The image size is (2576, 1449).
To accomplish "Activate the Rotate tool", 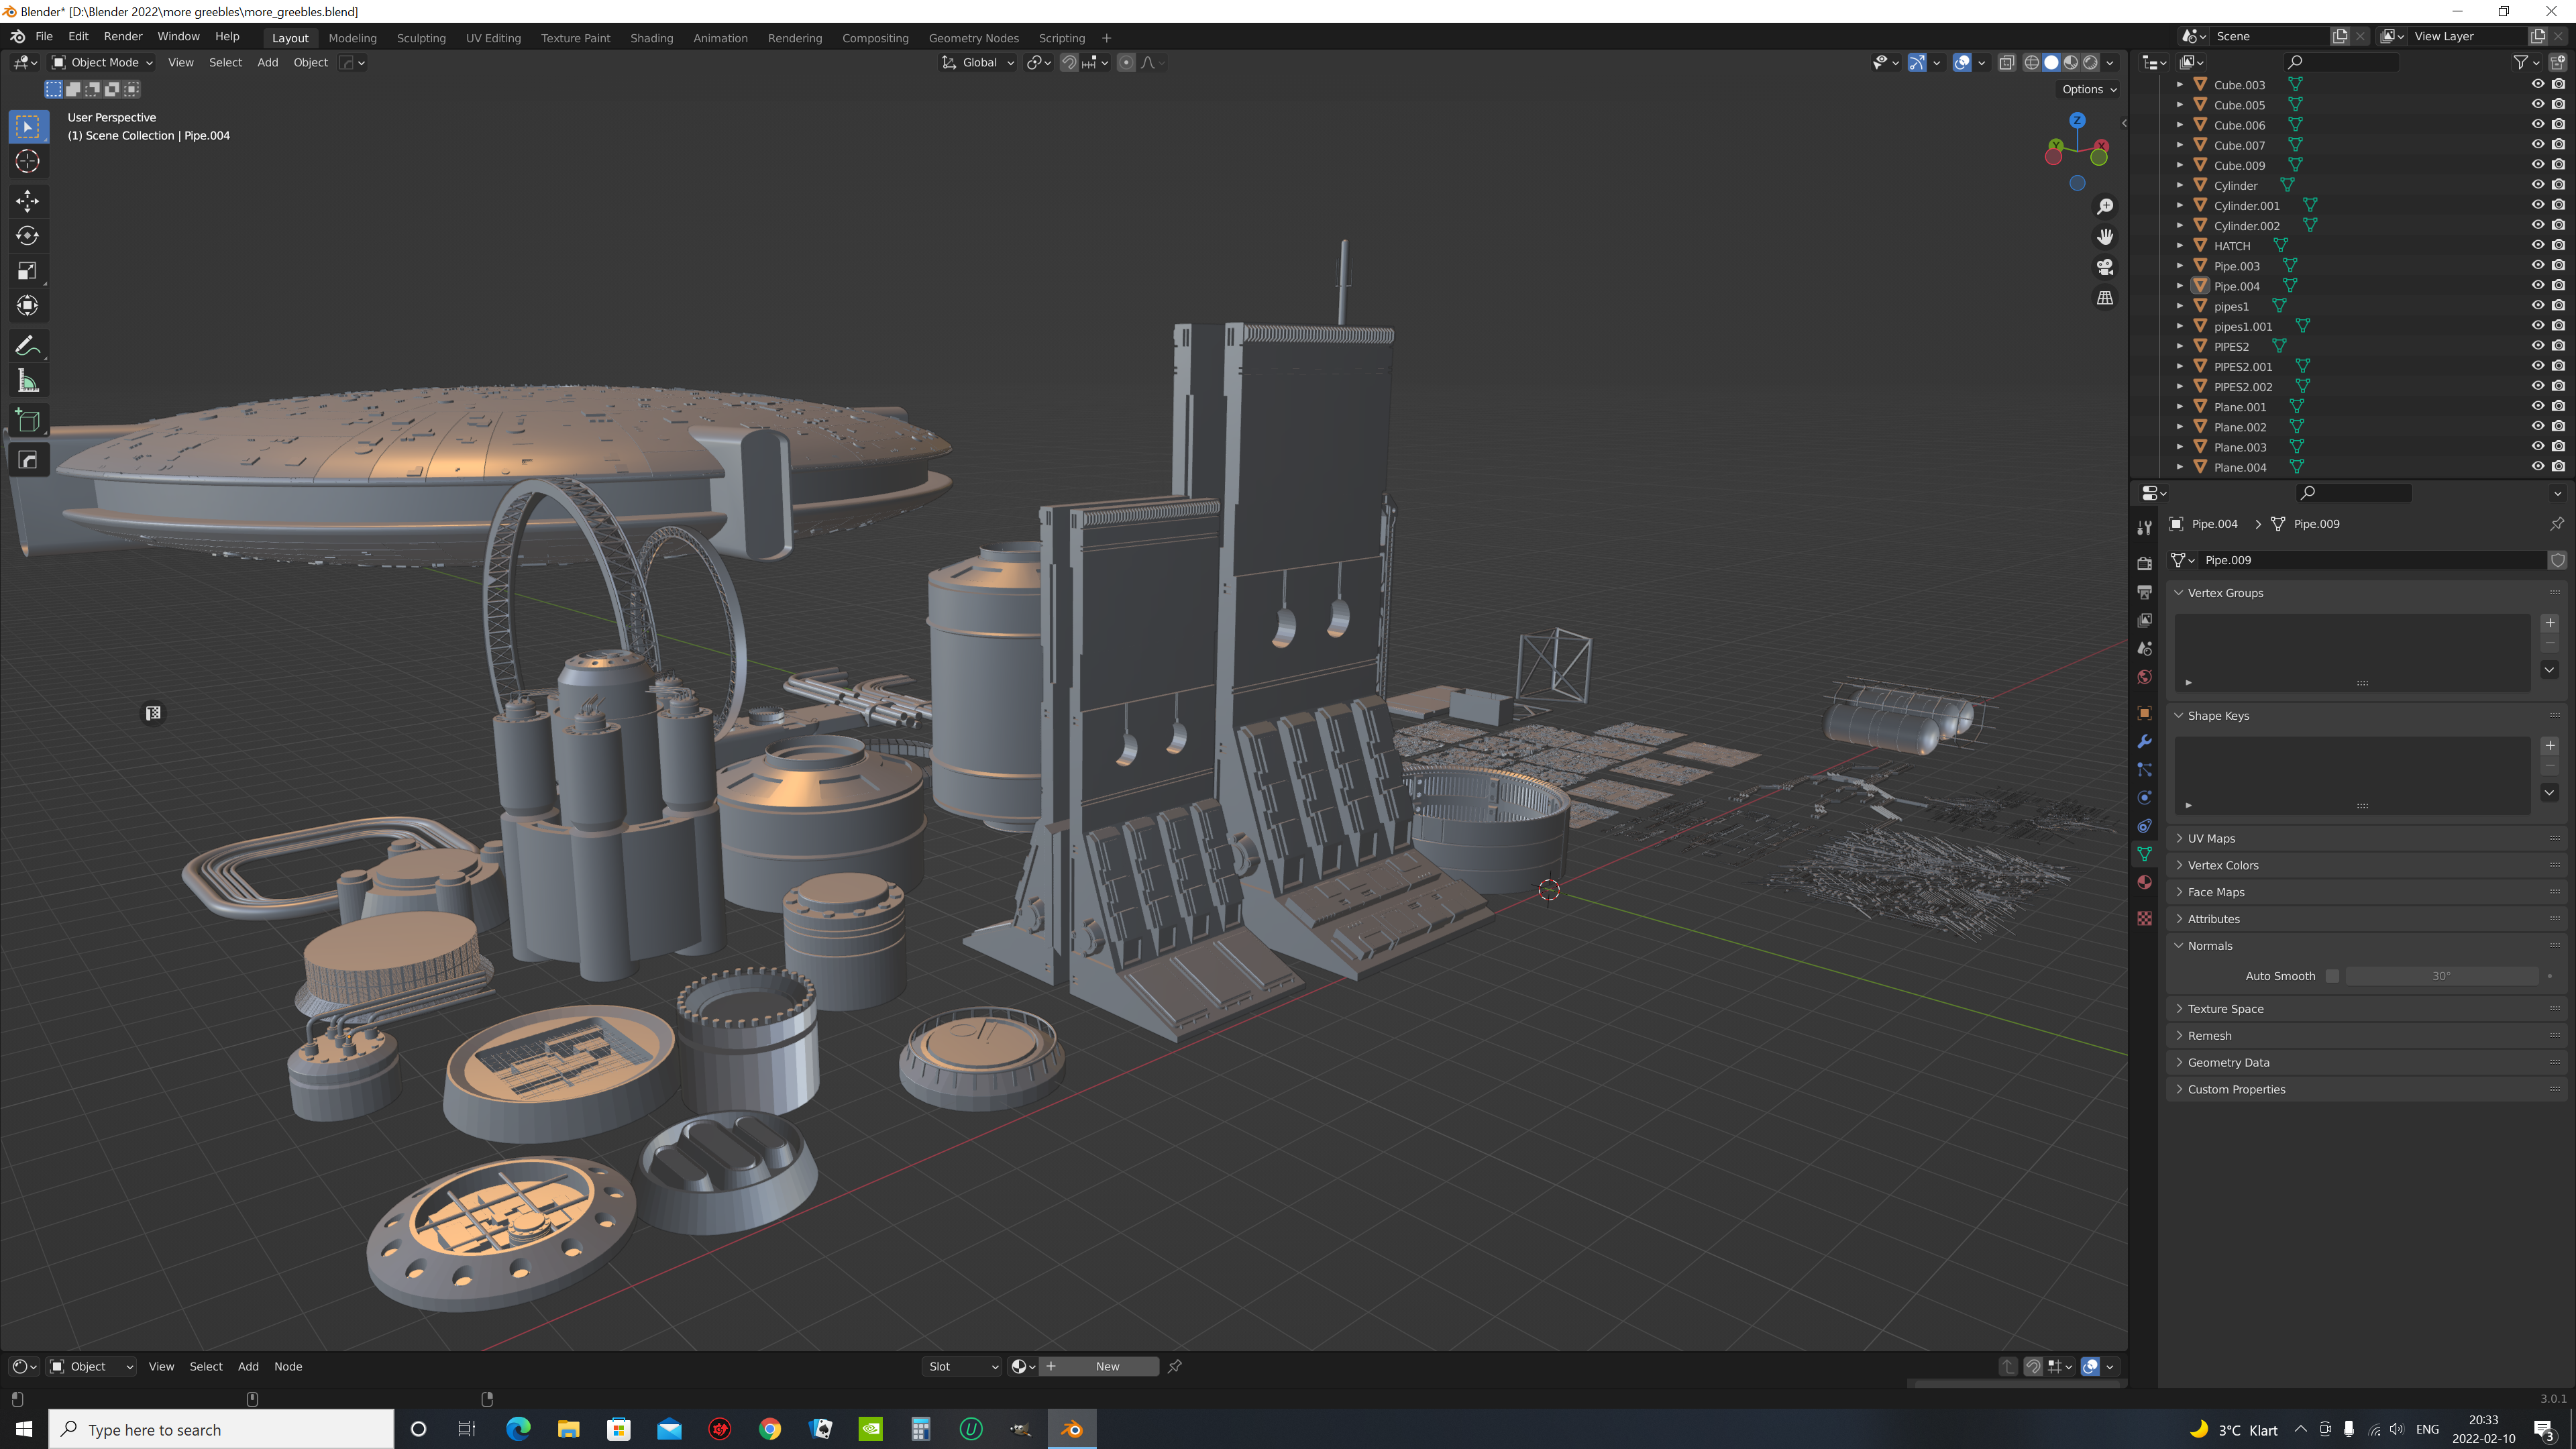I will (x=27, y=236).
